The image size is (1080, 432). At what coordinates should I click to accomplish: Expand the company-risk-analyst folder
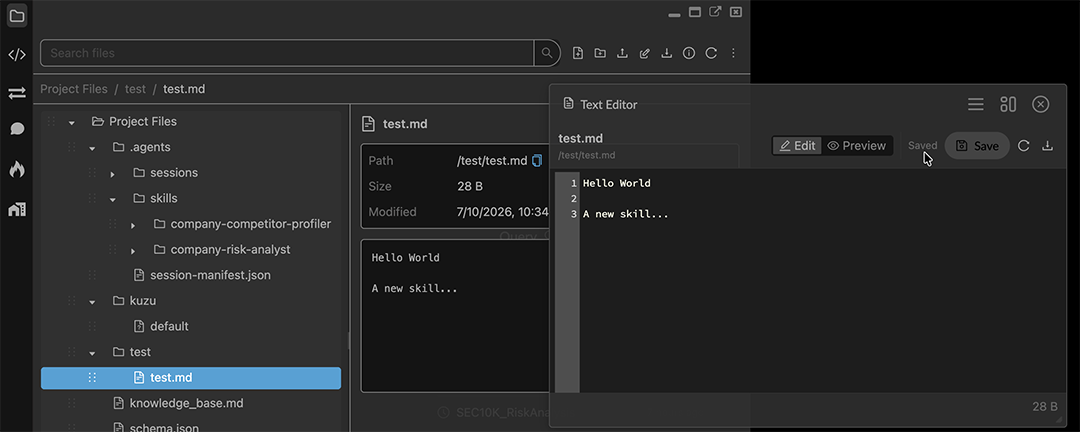point(133,251)
